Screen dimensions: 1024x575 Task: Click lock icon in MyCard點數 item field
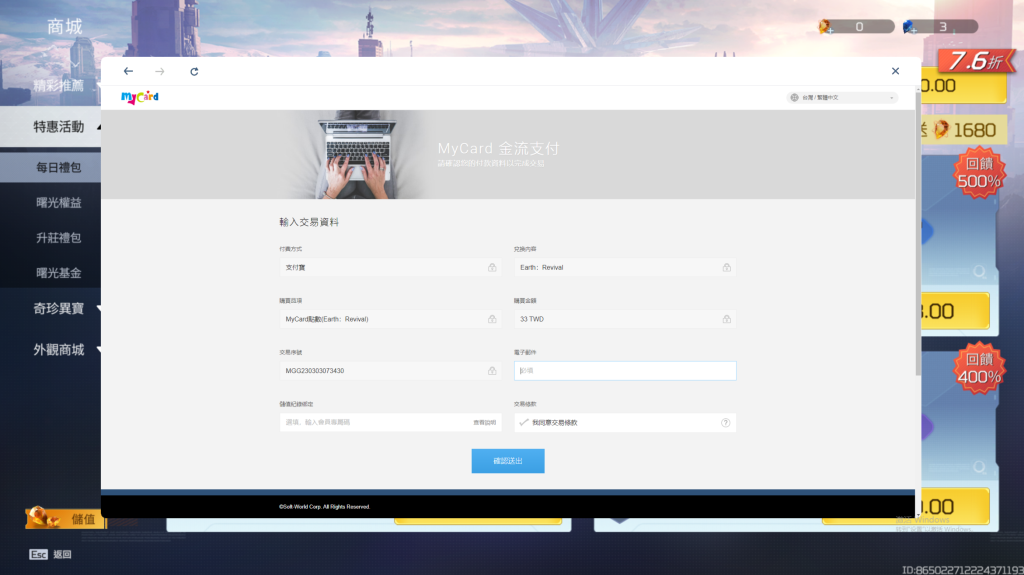[x=492, y=319]
